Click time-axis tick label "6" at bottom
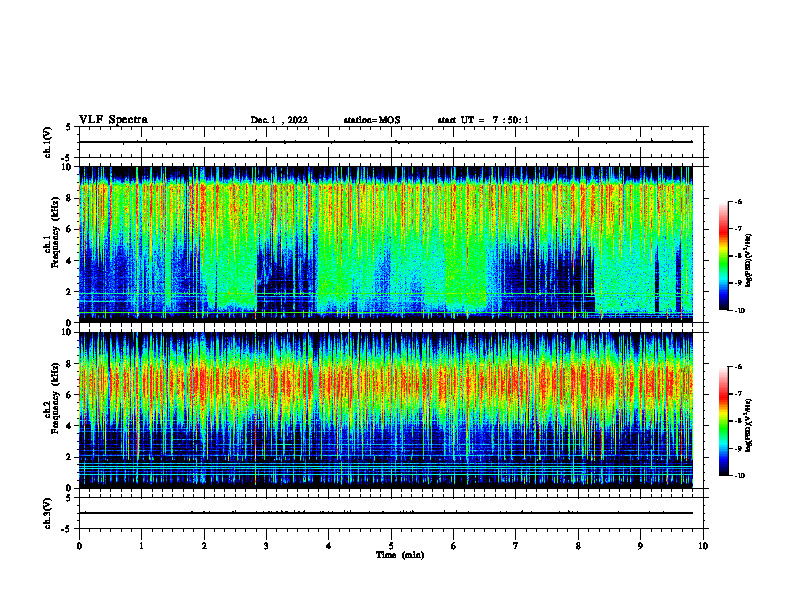The height and width of the screenshot is (612, 792). coord(454,546)
